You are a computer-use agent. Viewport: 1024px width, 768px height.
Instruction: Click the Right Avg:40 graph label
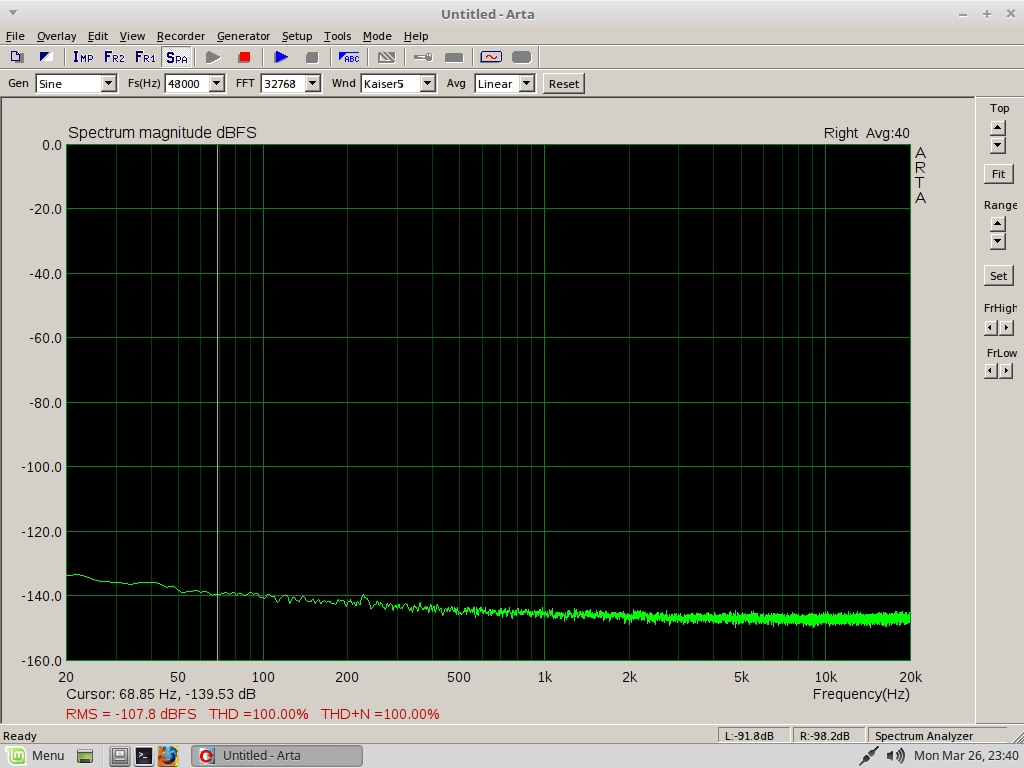[867, 133]
